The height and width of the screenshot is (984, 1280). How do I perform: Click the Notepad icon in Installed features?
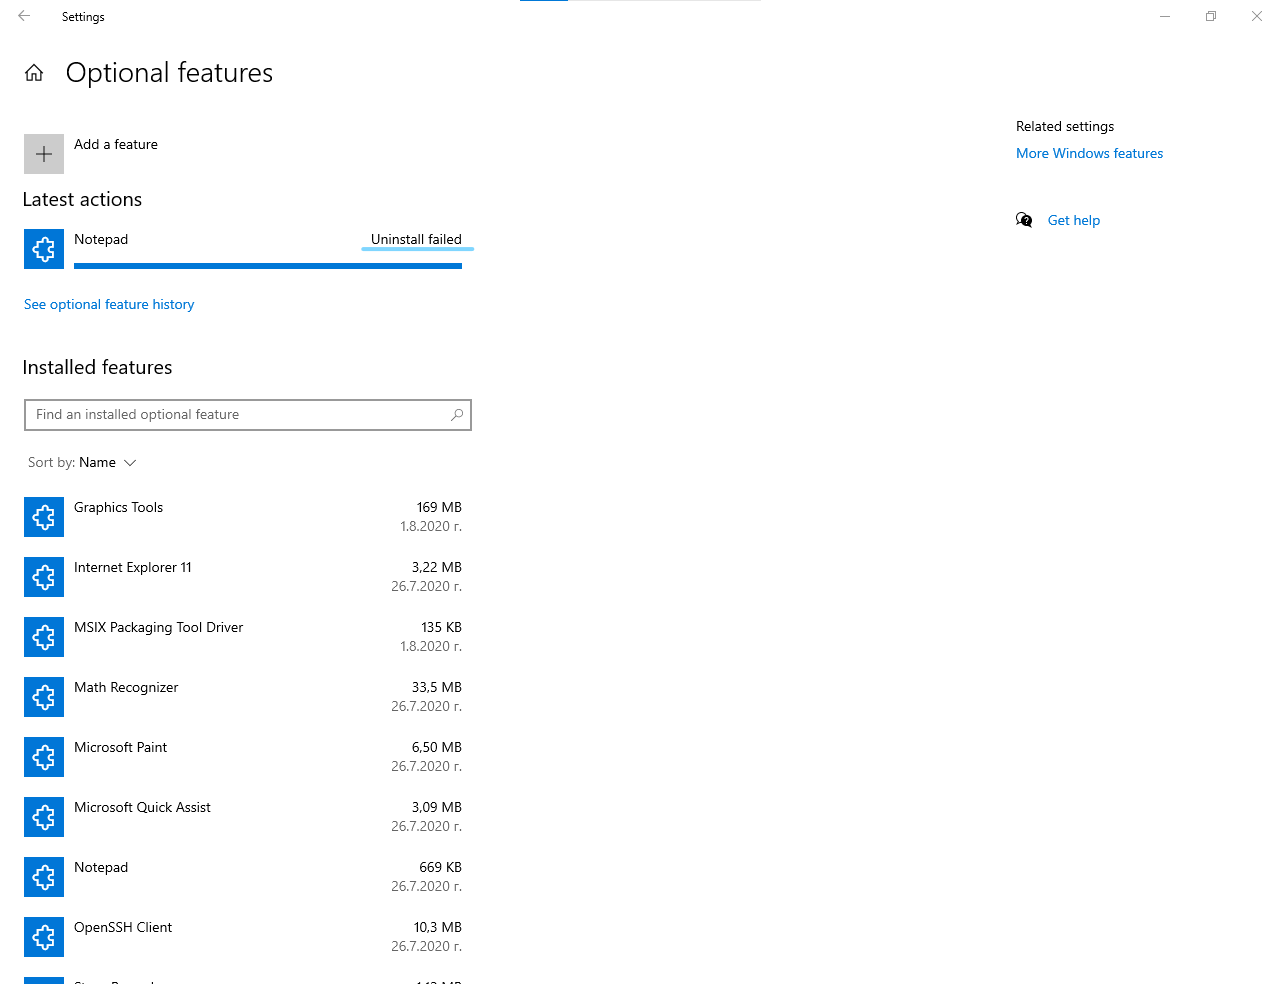coord(44,877)
